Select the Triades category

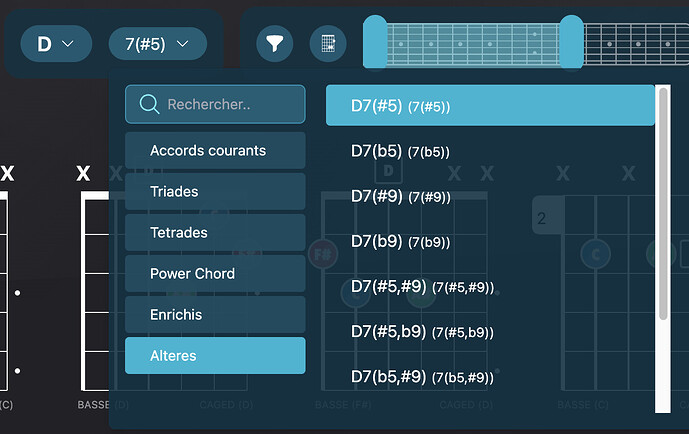(x=215, y=192)
